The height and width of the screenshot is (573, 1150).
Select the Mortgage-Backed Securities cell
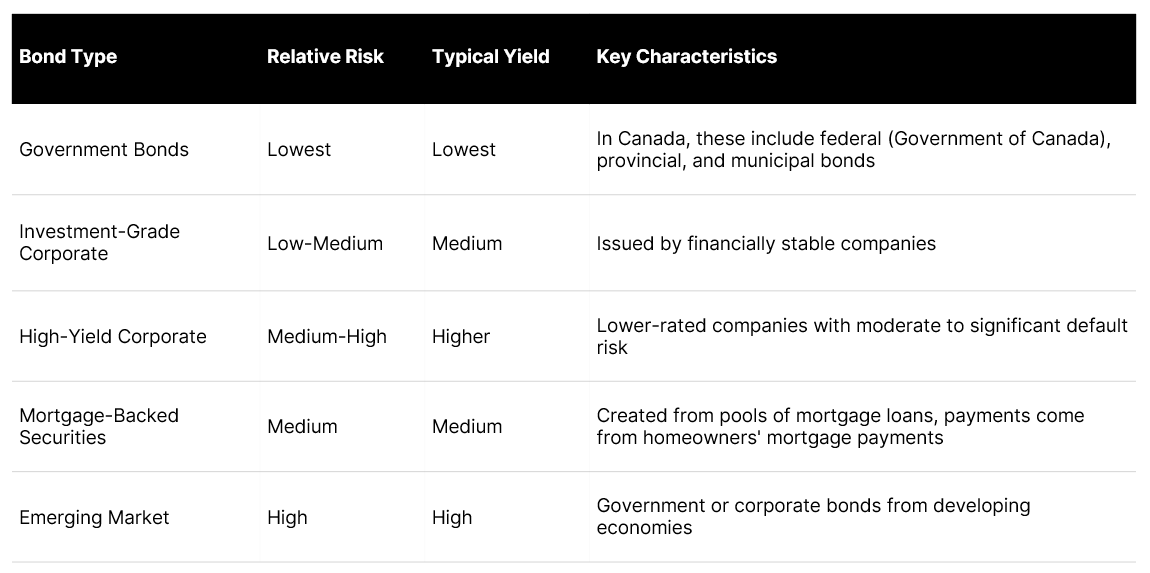coord(99,427)
